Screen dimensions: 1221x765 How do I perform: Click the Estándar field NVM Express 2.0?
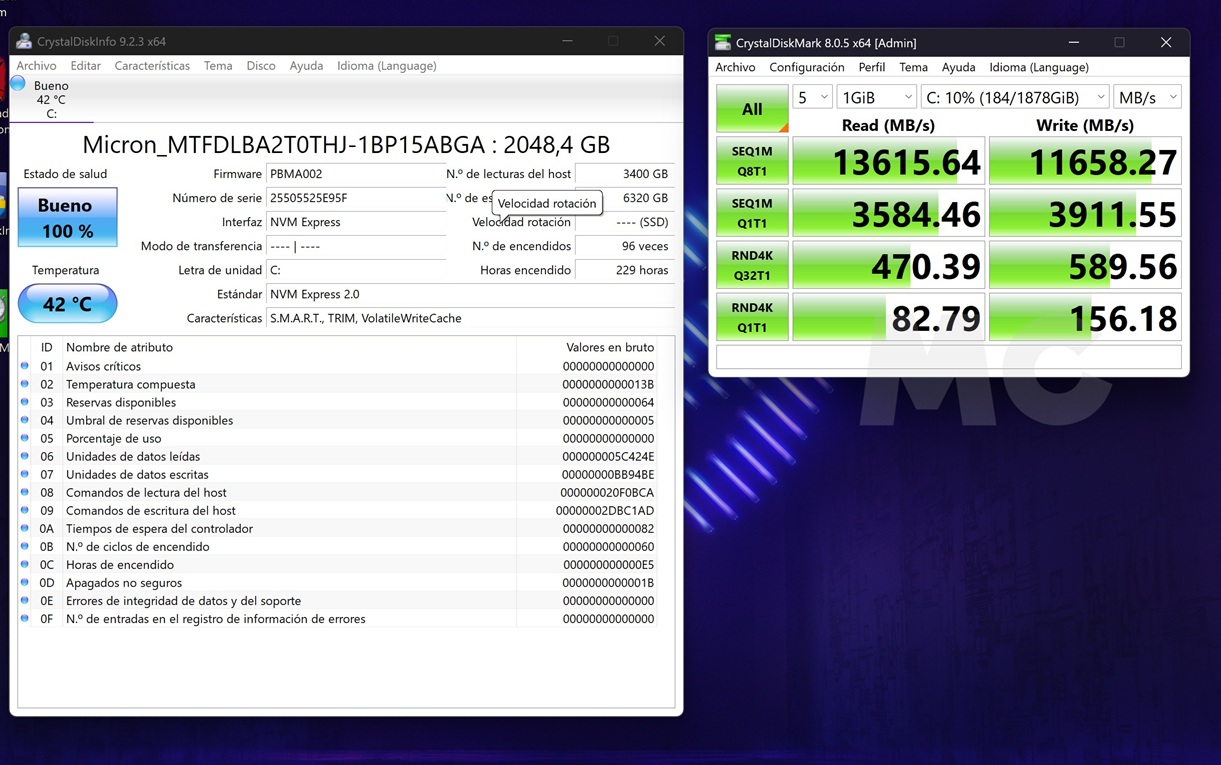[470, 294]
